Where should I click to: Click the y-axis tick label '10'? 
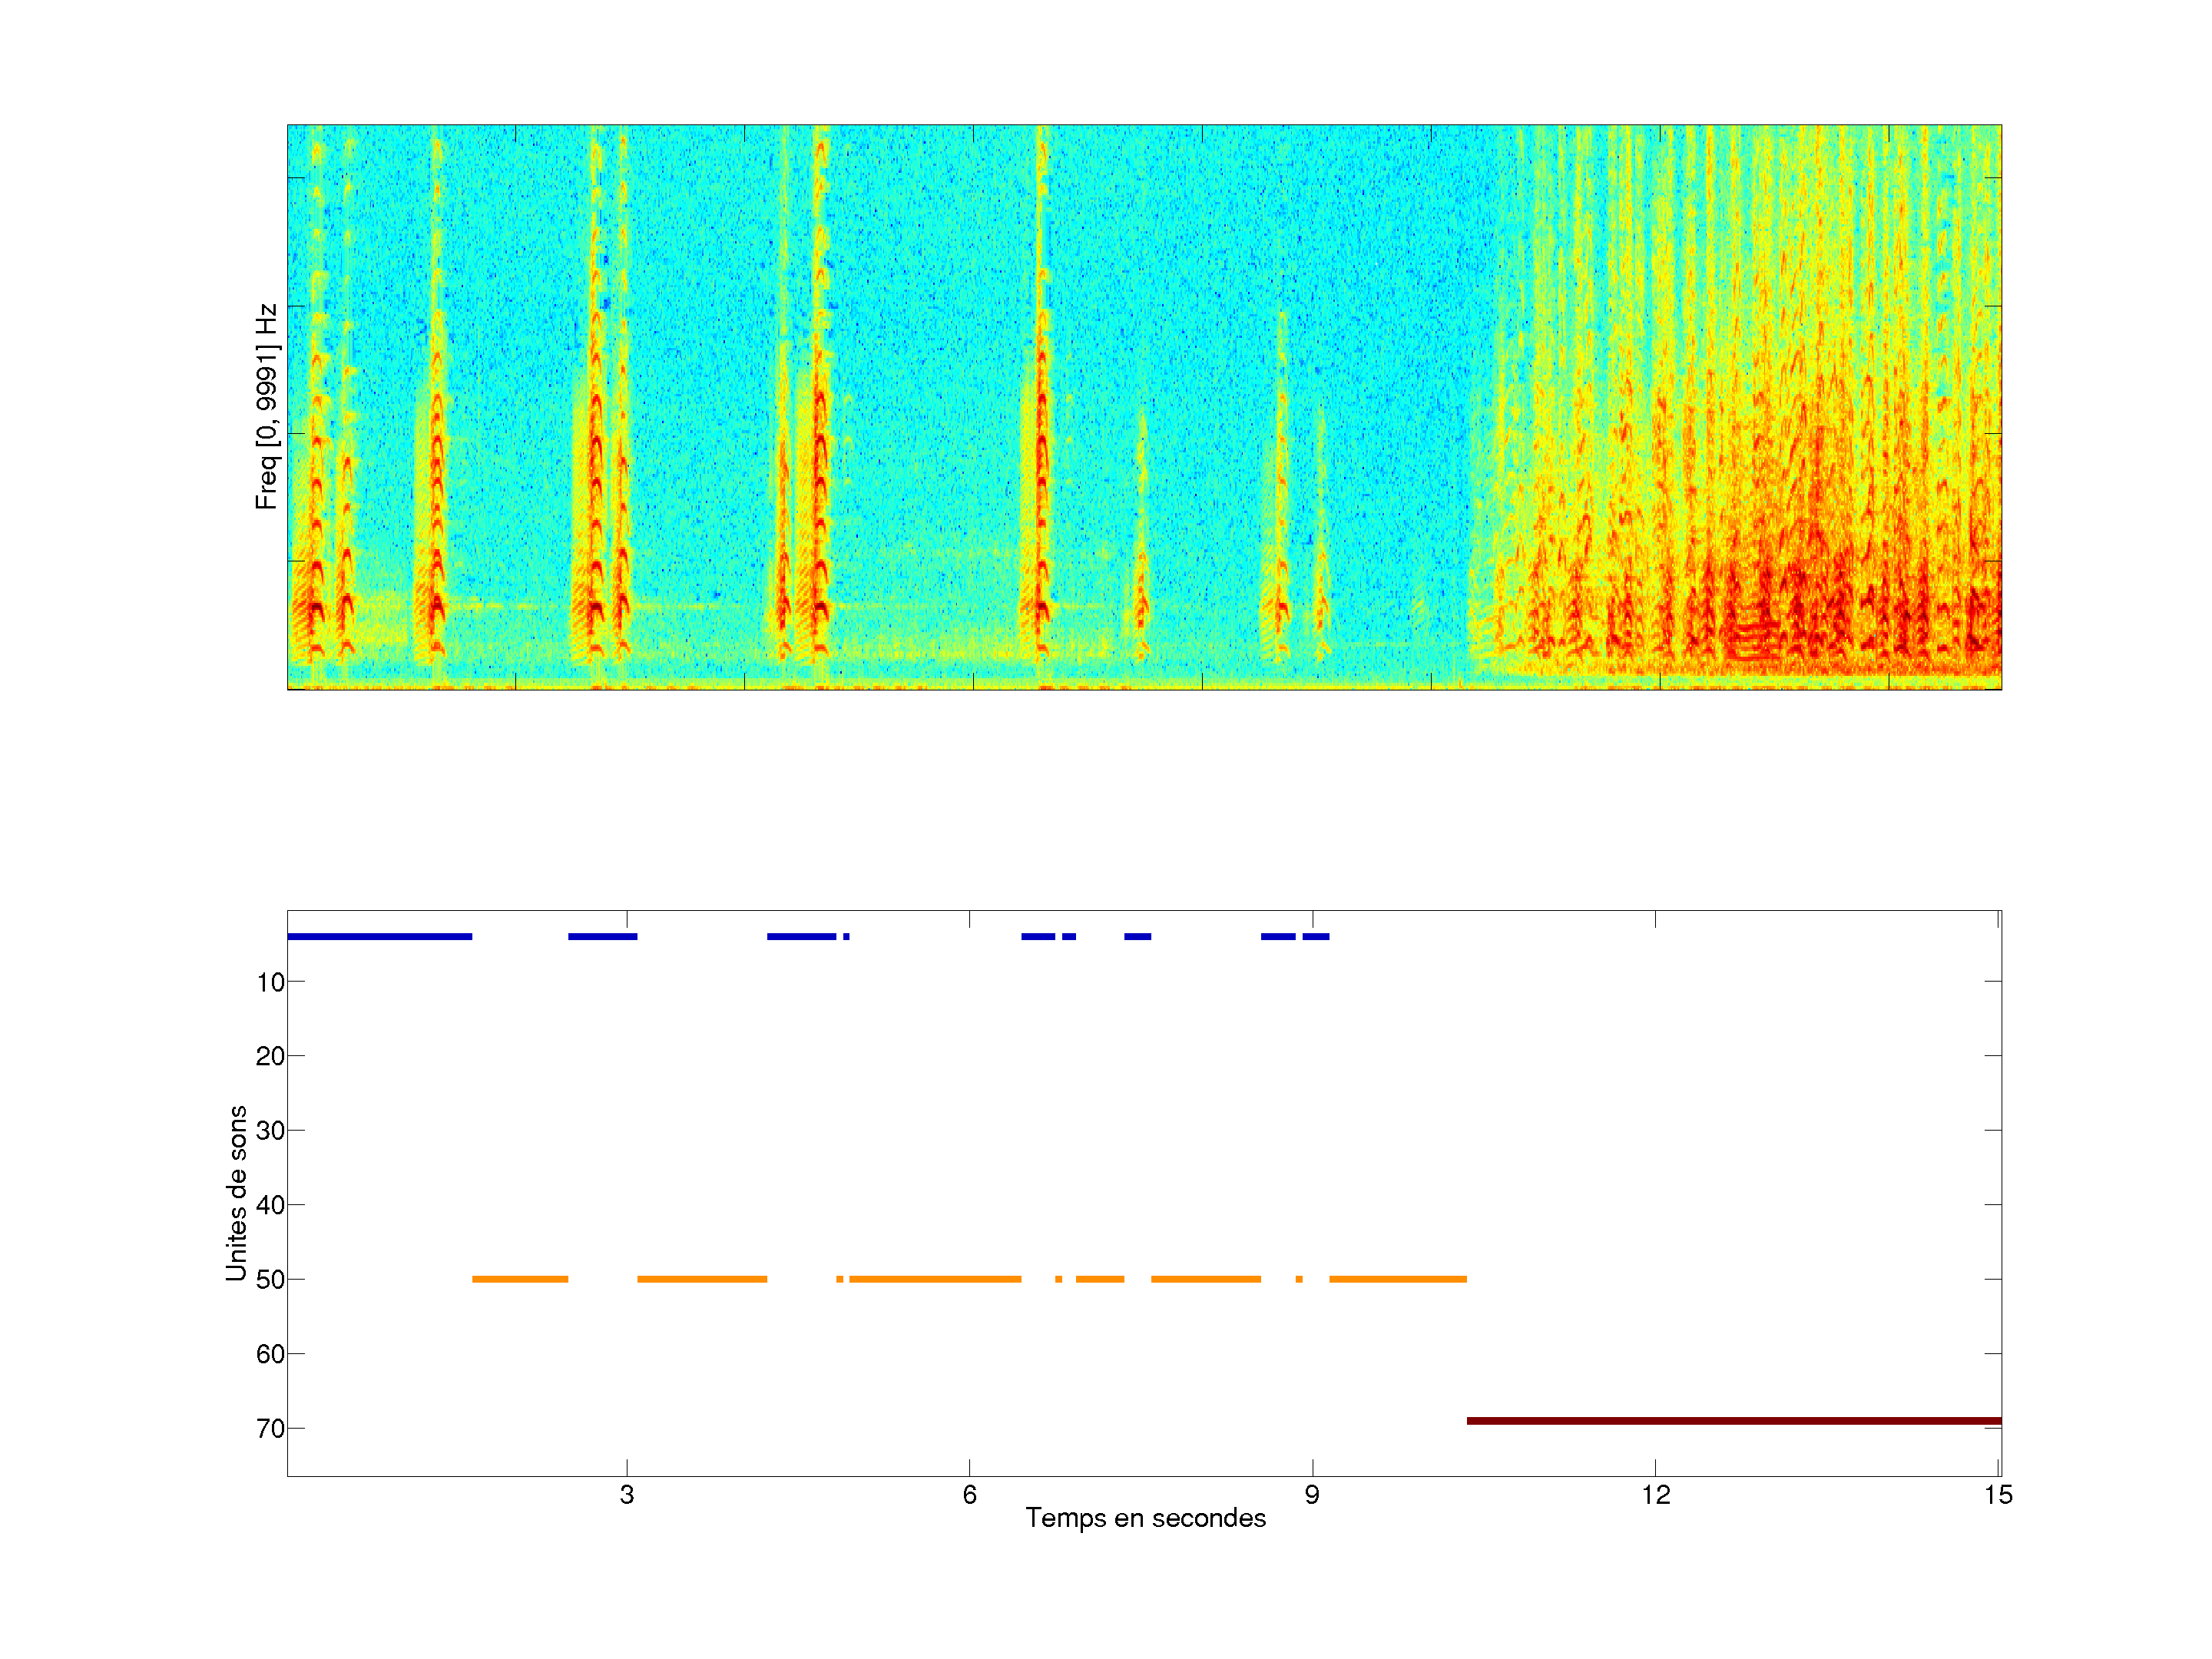click(270, 982)
